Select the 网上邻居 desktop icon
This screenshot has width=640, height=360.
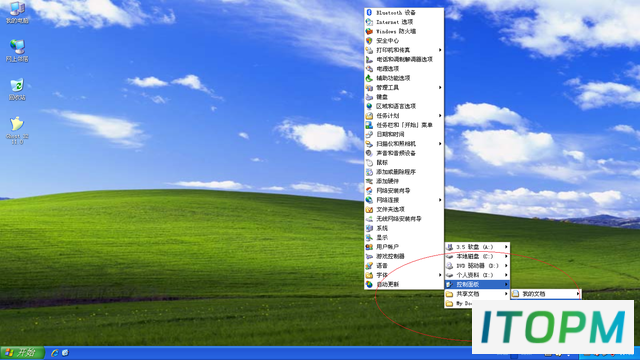(x=17, y=51)
